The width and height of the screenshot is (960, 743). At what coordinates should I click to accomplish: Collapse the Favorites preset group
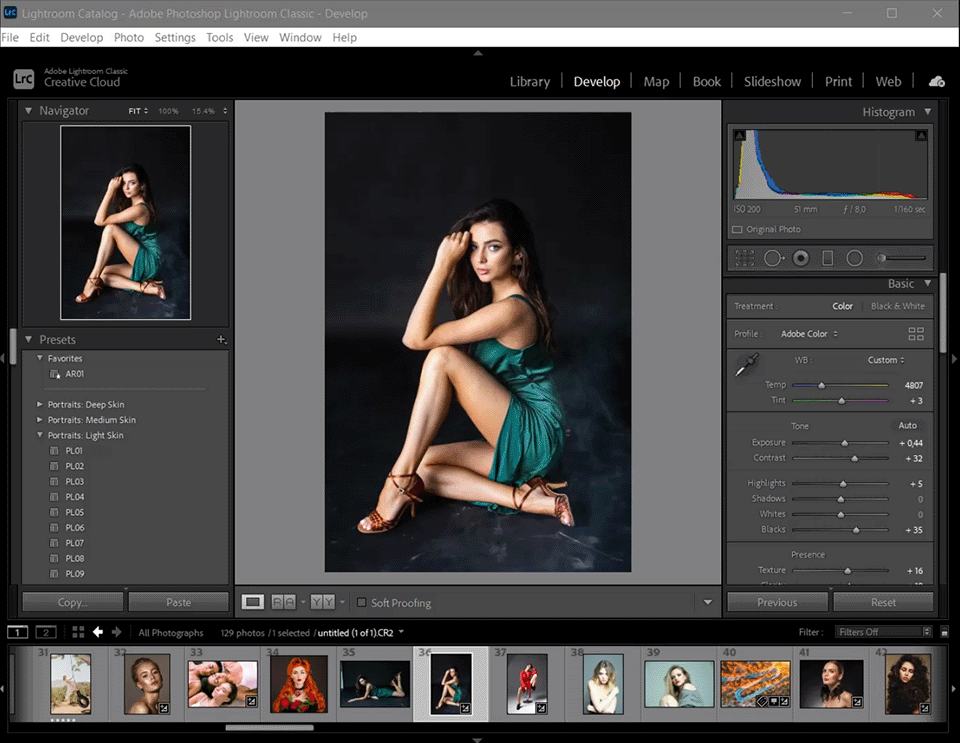[40, 358]
